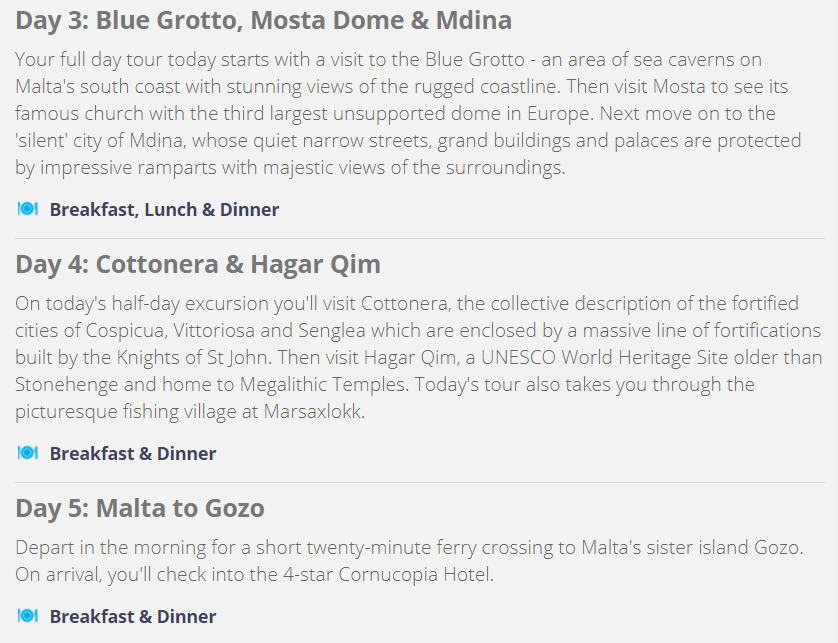Select the Day 4 Cottonera & Hagar Qim heading

click(198, 264)
